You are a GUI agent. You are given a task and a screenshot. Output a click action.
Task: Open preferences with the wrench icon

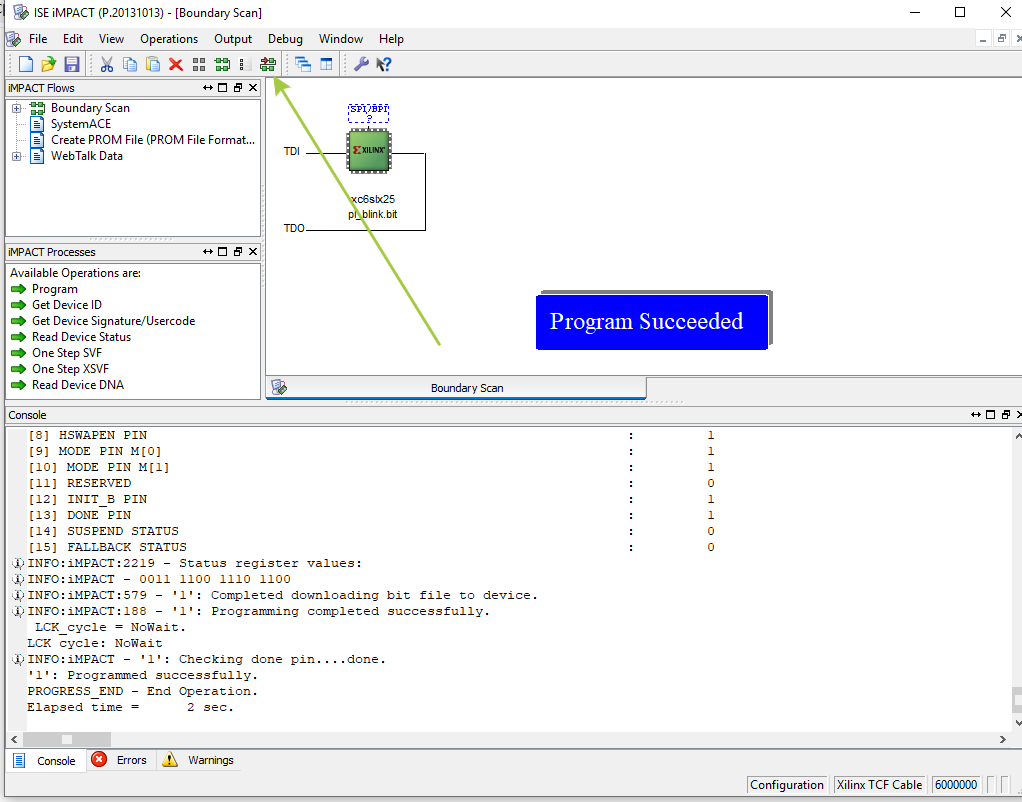pos(360,64)
